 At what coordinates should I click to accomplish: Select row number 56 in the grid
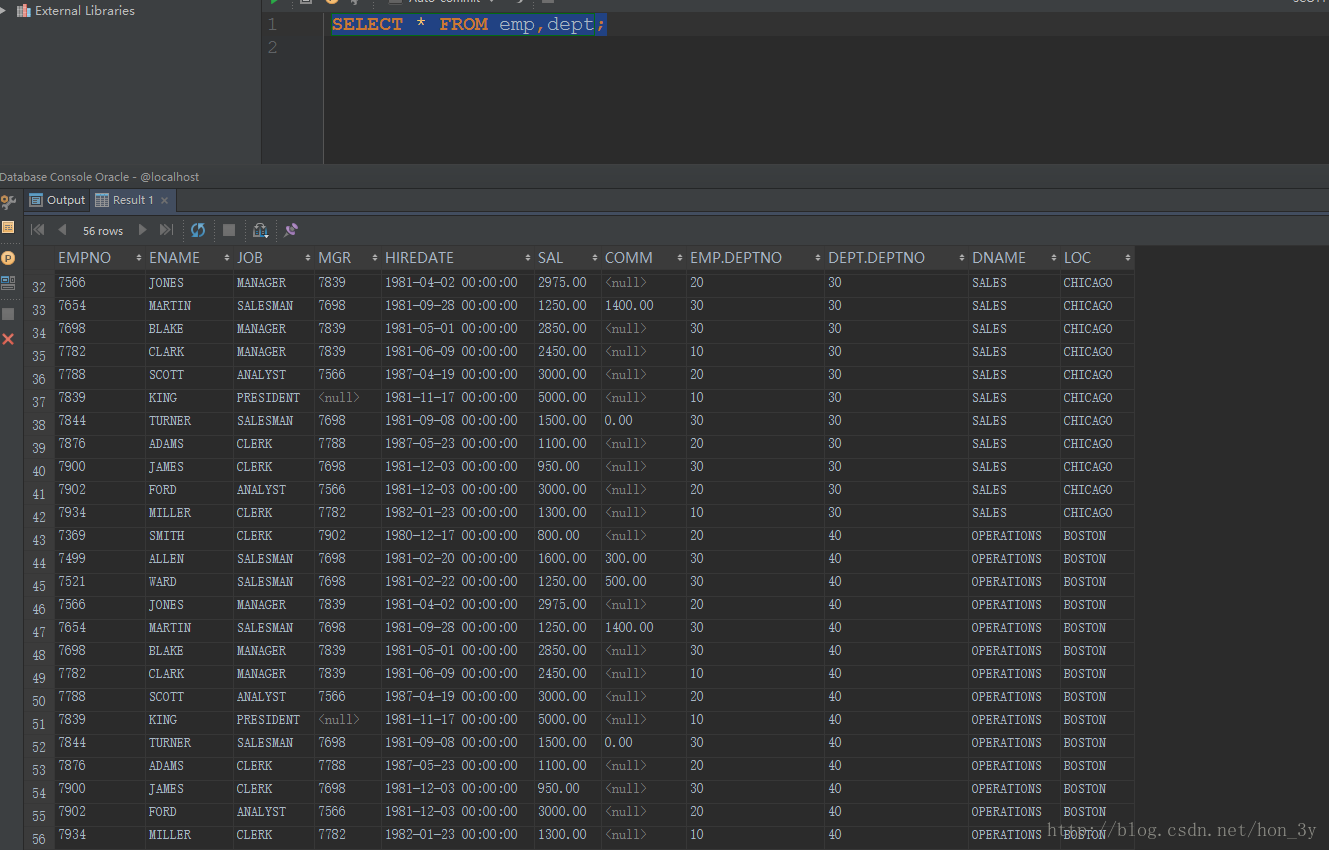point(39,840)
